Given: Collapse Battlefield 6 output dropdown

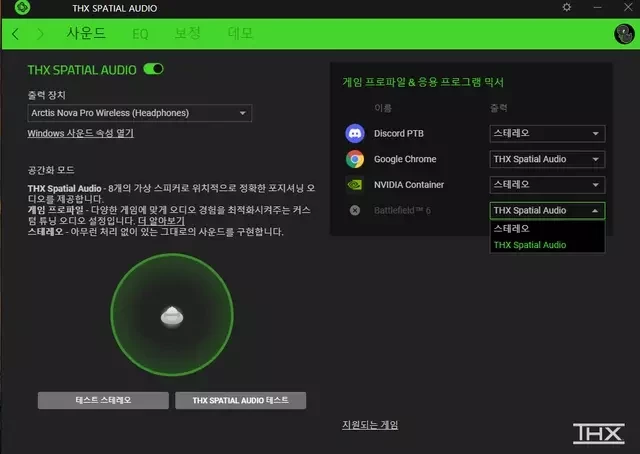Looking at the screenshot, I should [547, 211].
